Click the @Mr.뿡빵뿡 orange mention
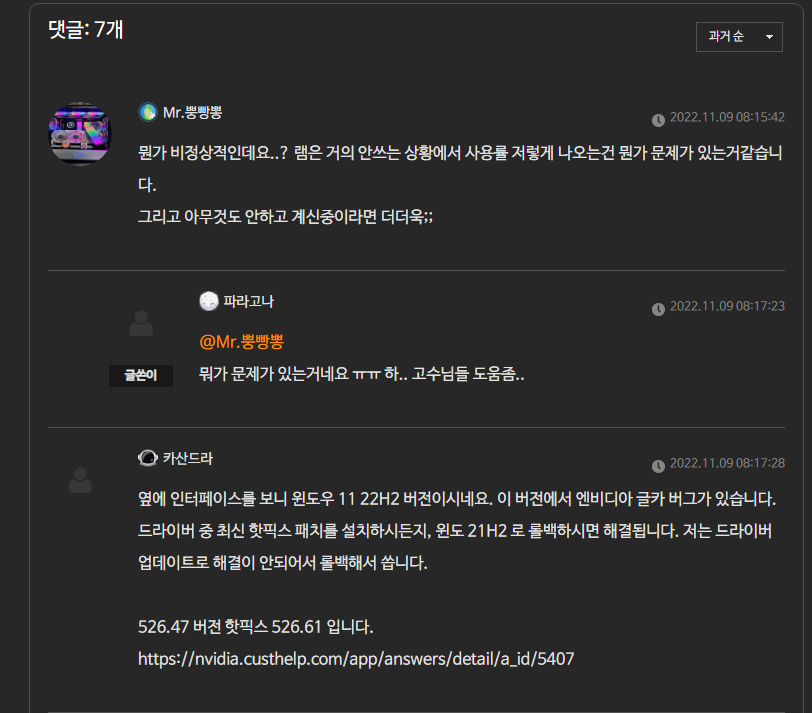 pos(242,342)
